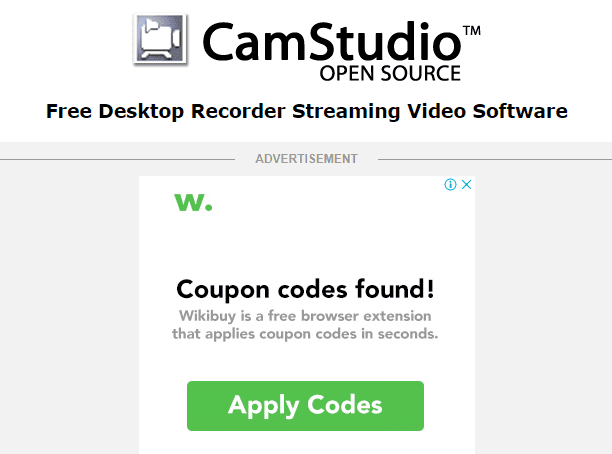Viewport: 612px width, 454px height.
Task: Click the green Wikibuy 'w.' logo
Action: coord(193,202)
